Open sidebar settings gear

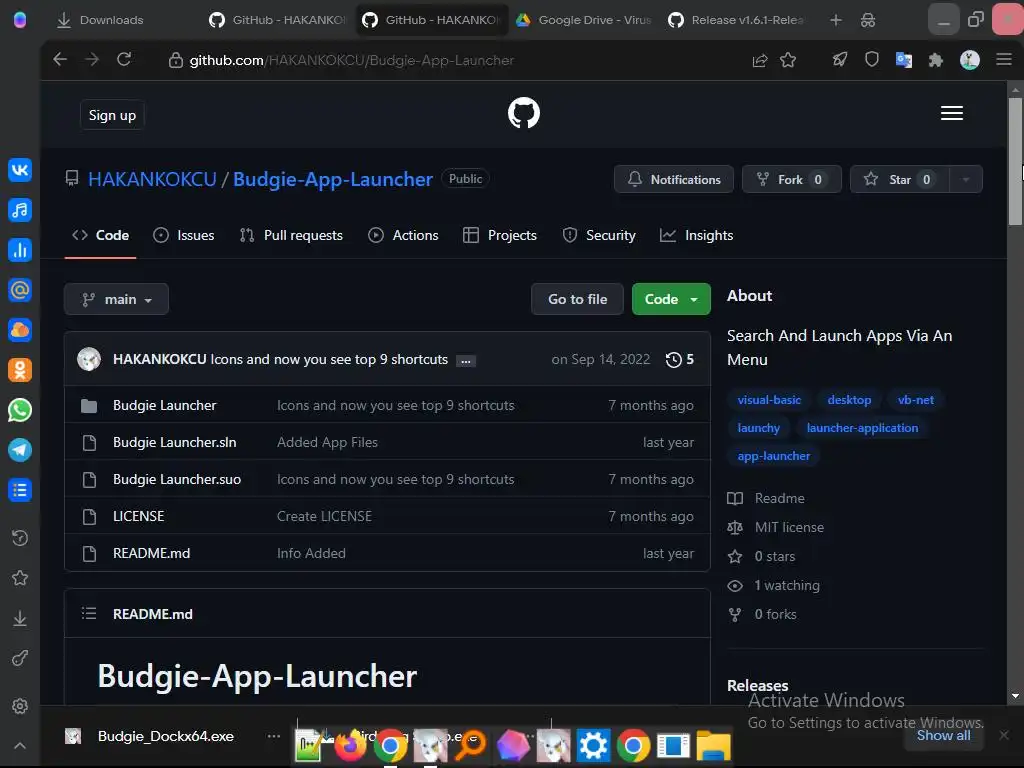pyautogui.click(x=20, y=706)
